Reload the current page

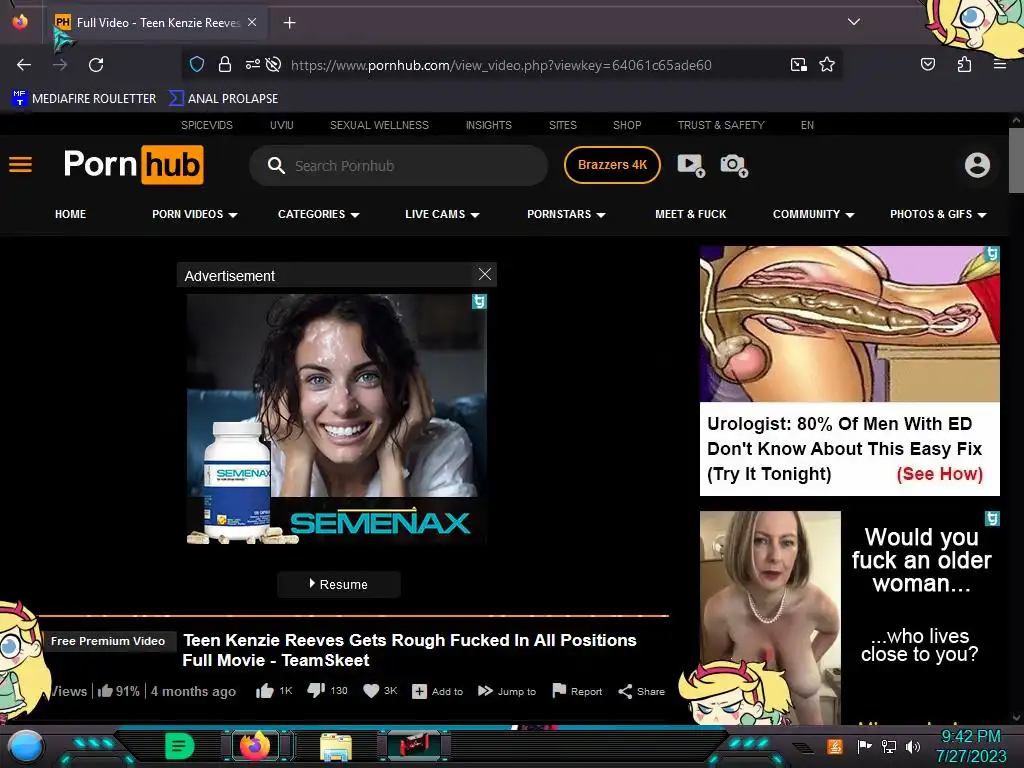click(x=96, y=65)
